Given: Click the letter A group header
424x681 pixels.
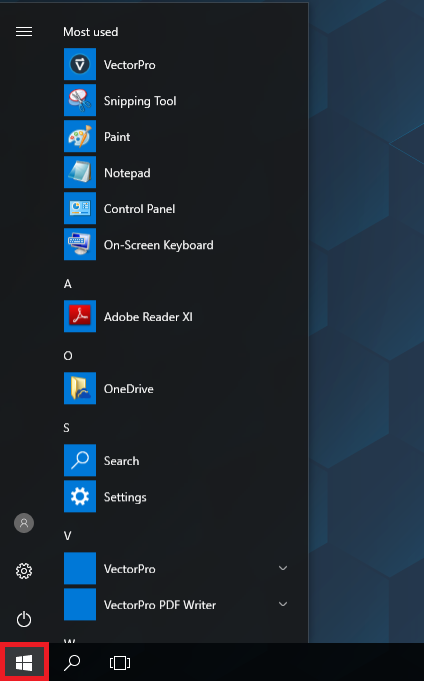Looking at the screenshot, I should 68,284.
